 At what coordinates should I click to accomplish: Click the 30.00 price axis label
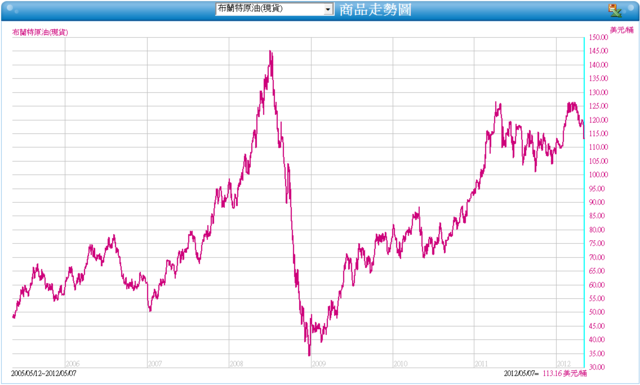(x=596, y=367)
